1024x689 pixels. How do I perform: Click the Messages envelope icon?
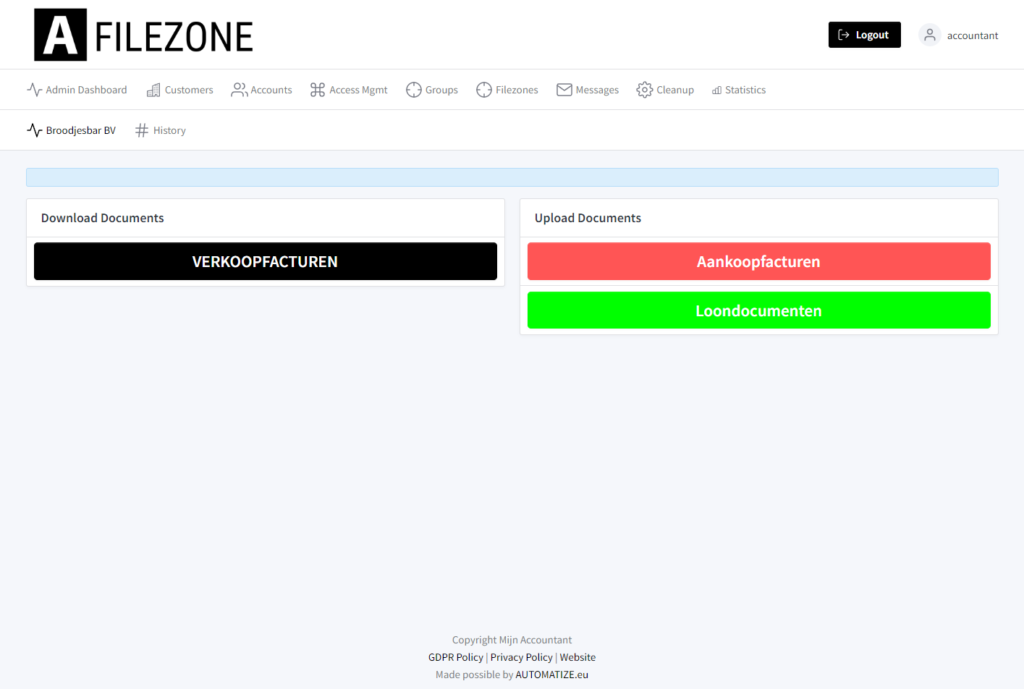point(564,89)
